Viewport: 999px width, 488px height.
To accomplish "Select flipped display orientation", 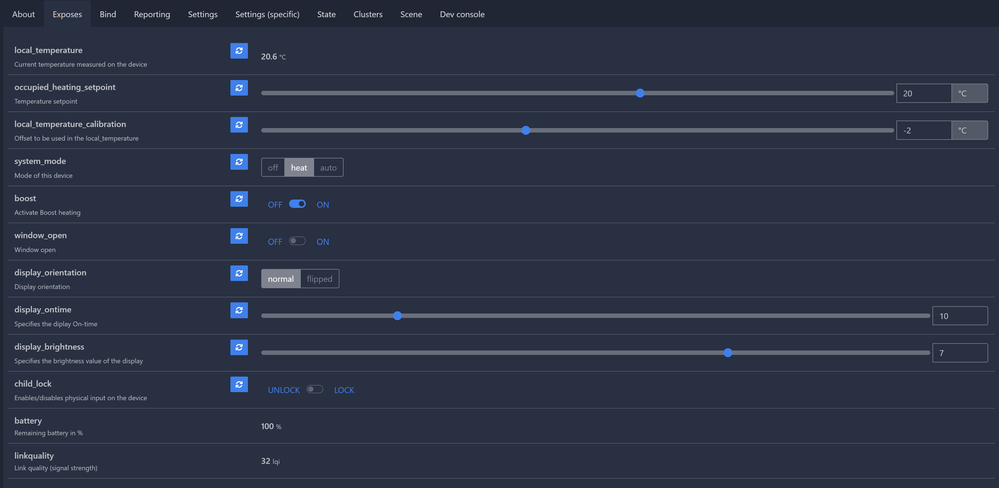I will click(x=320, y=279).
